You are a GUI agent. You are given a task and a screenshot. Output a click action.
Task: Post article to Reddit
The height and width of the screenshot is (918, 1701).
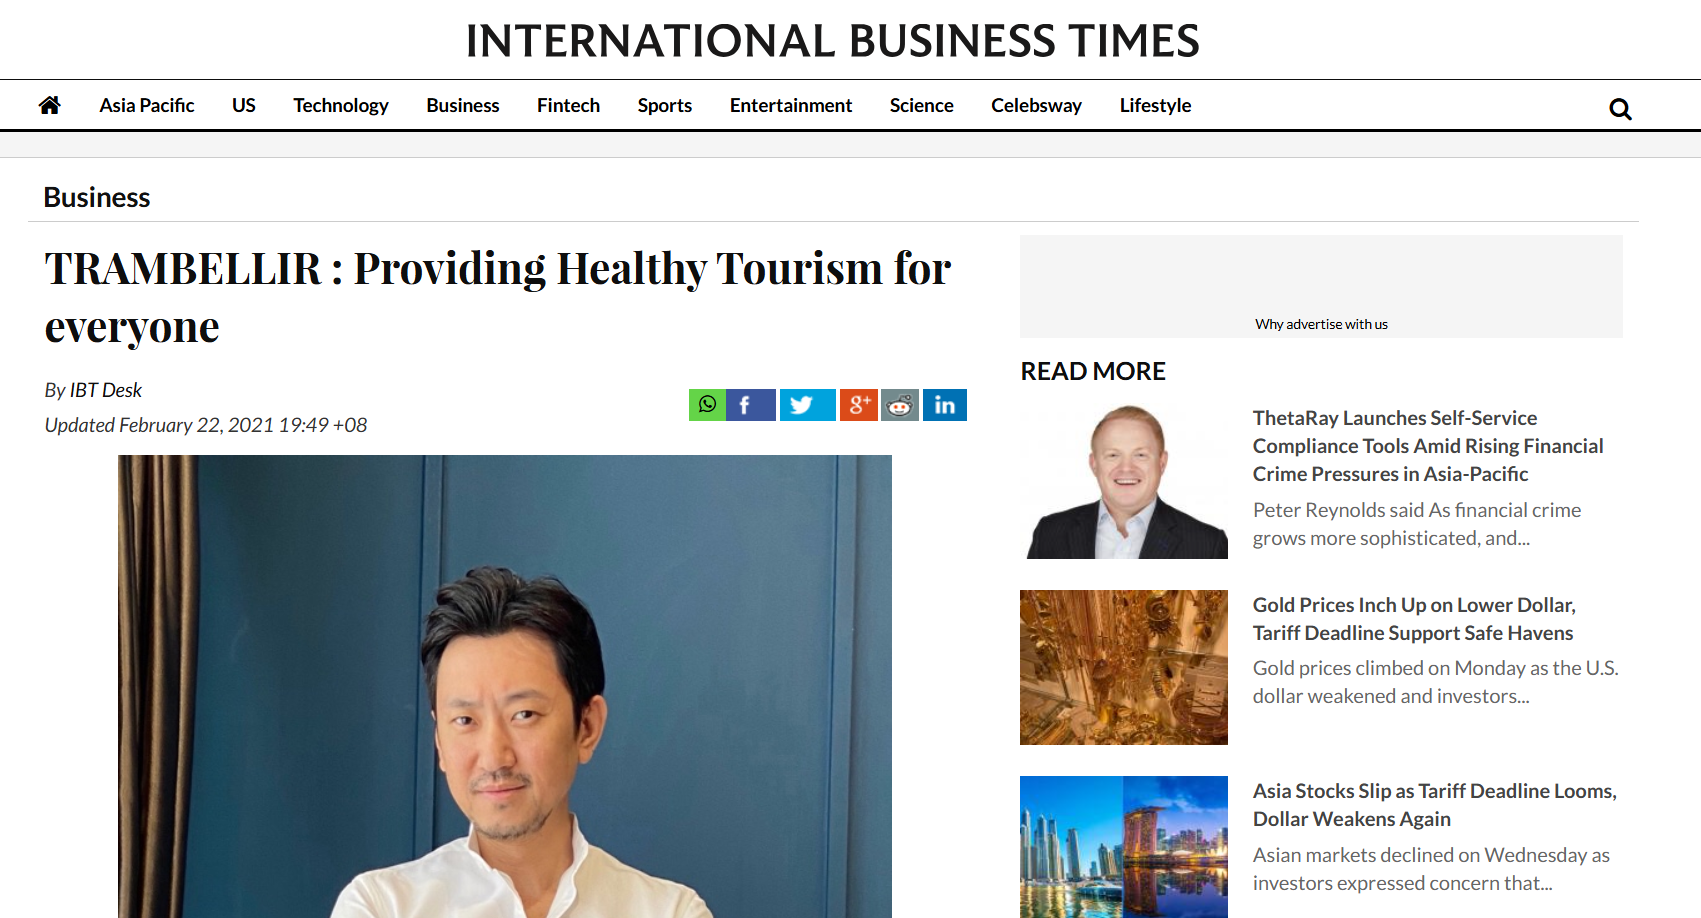point(900,405)
